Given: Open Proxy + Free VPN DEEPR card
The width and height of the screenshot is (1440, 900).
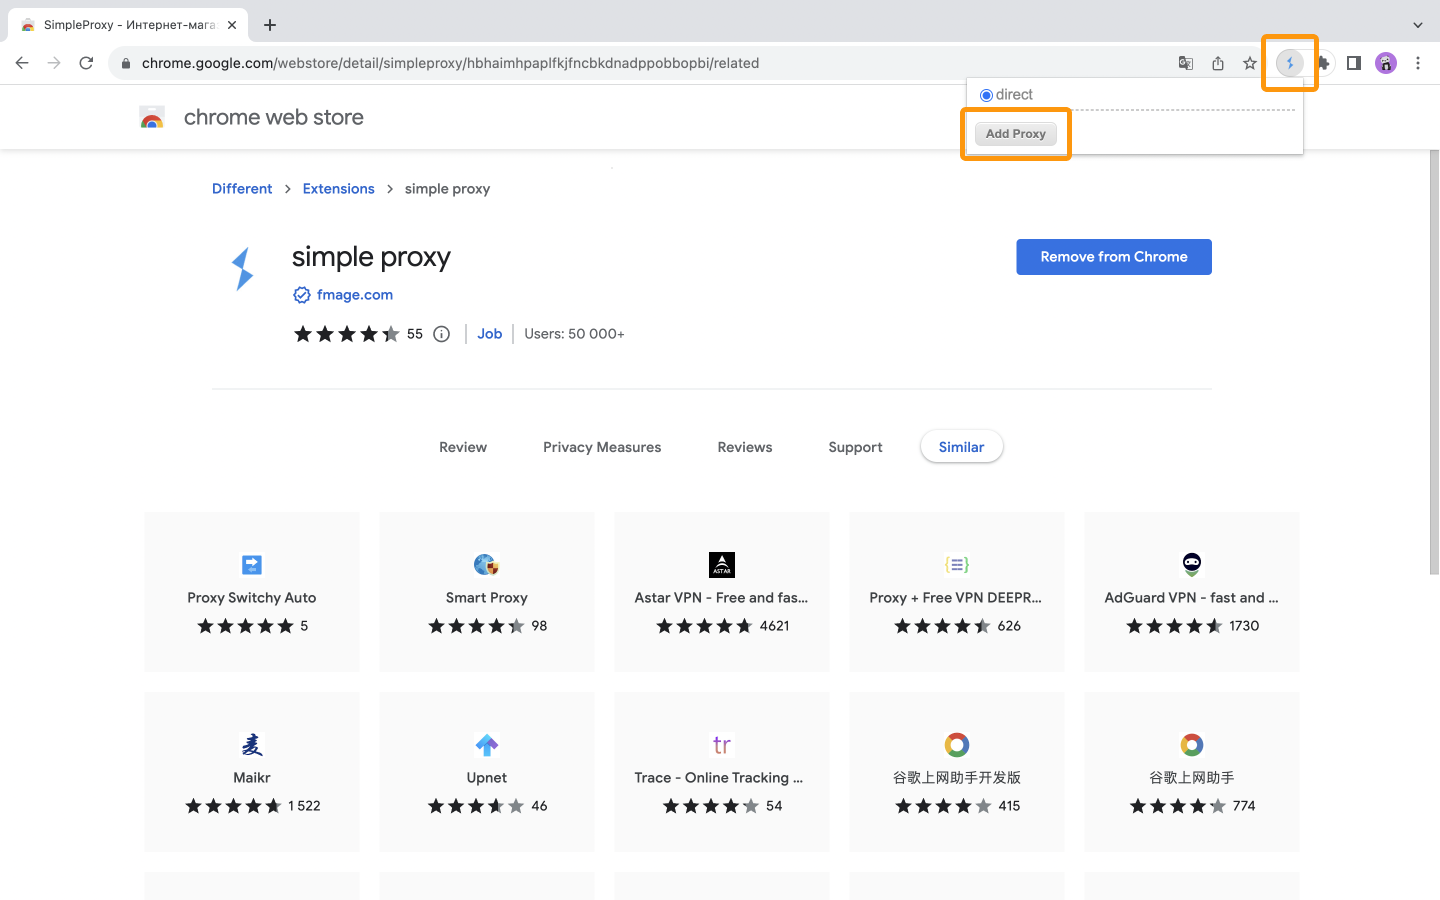Looking at the screenshot, I should tap(957, 592).
